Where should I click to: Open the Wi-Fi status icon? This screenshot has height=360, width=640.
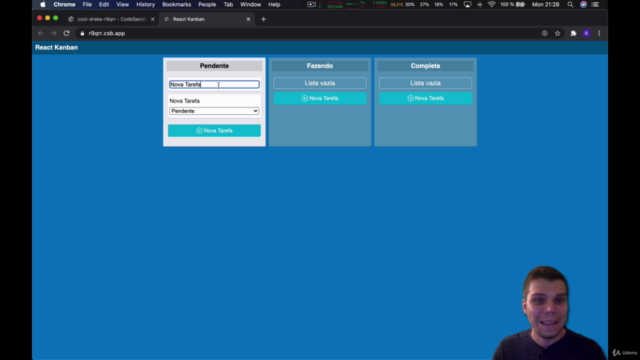(491, 4)
